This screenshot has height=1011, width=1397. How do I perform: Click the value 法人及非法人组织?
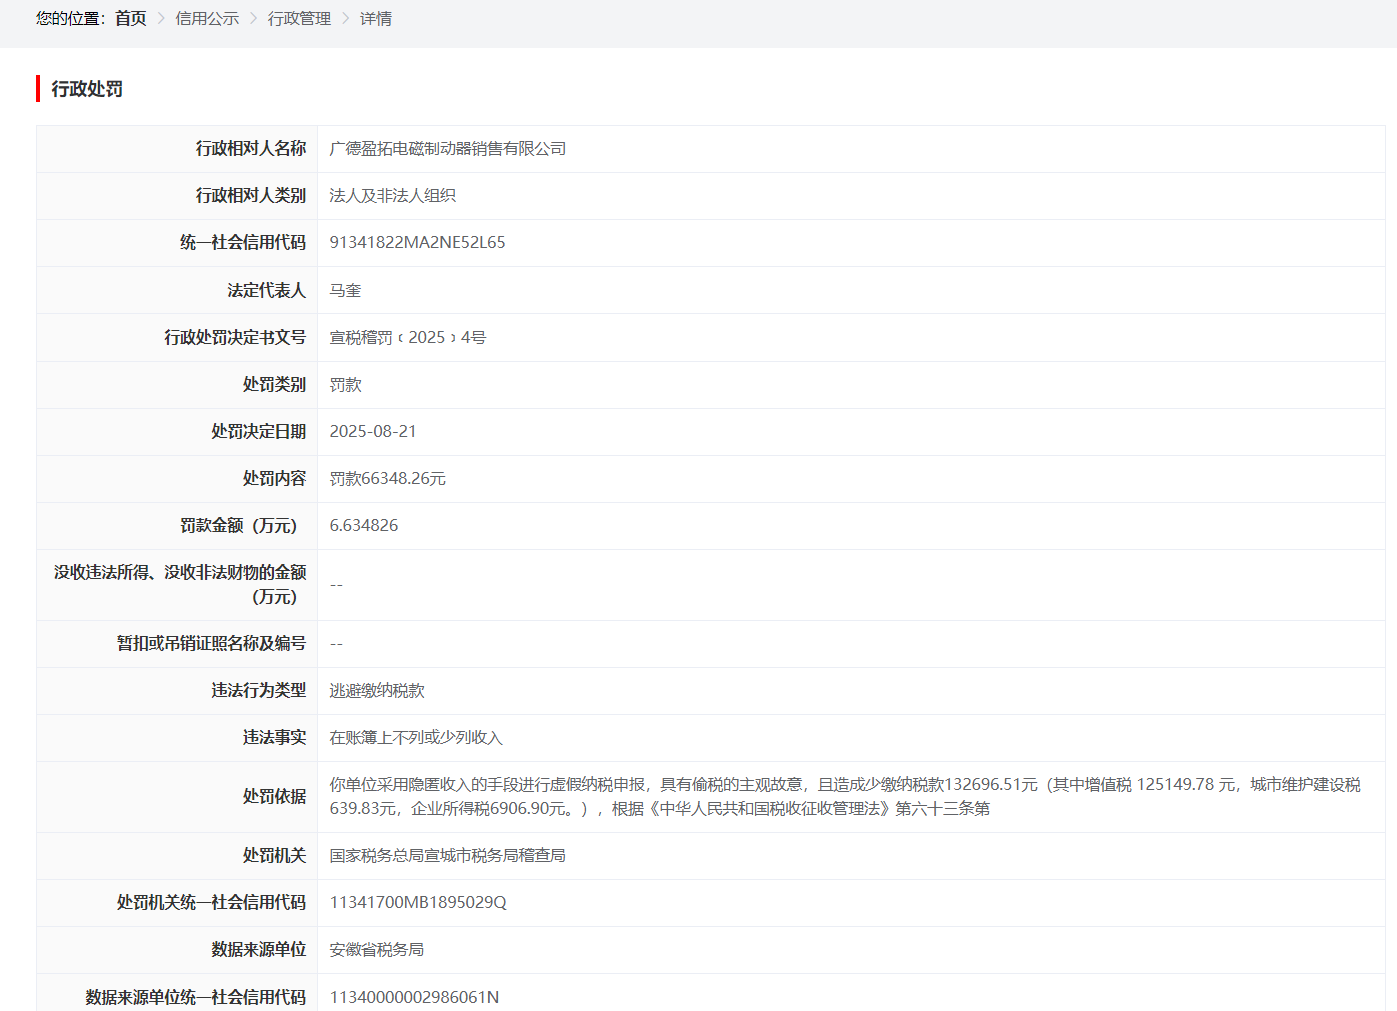[393, 196]
